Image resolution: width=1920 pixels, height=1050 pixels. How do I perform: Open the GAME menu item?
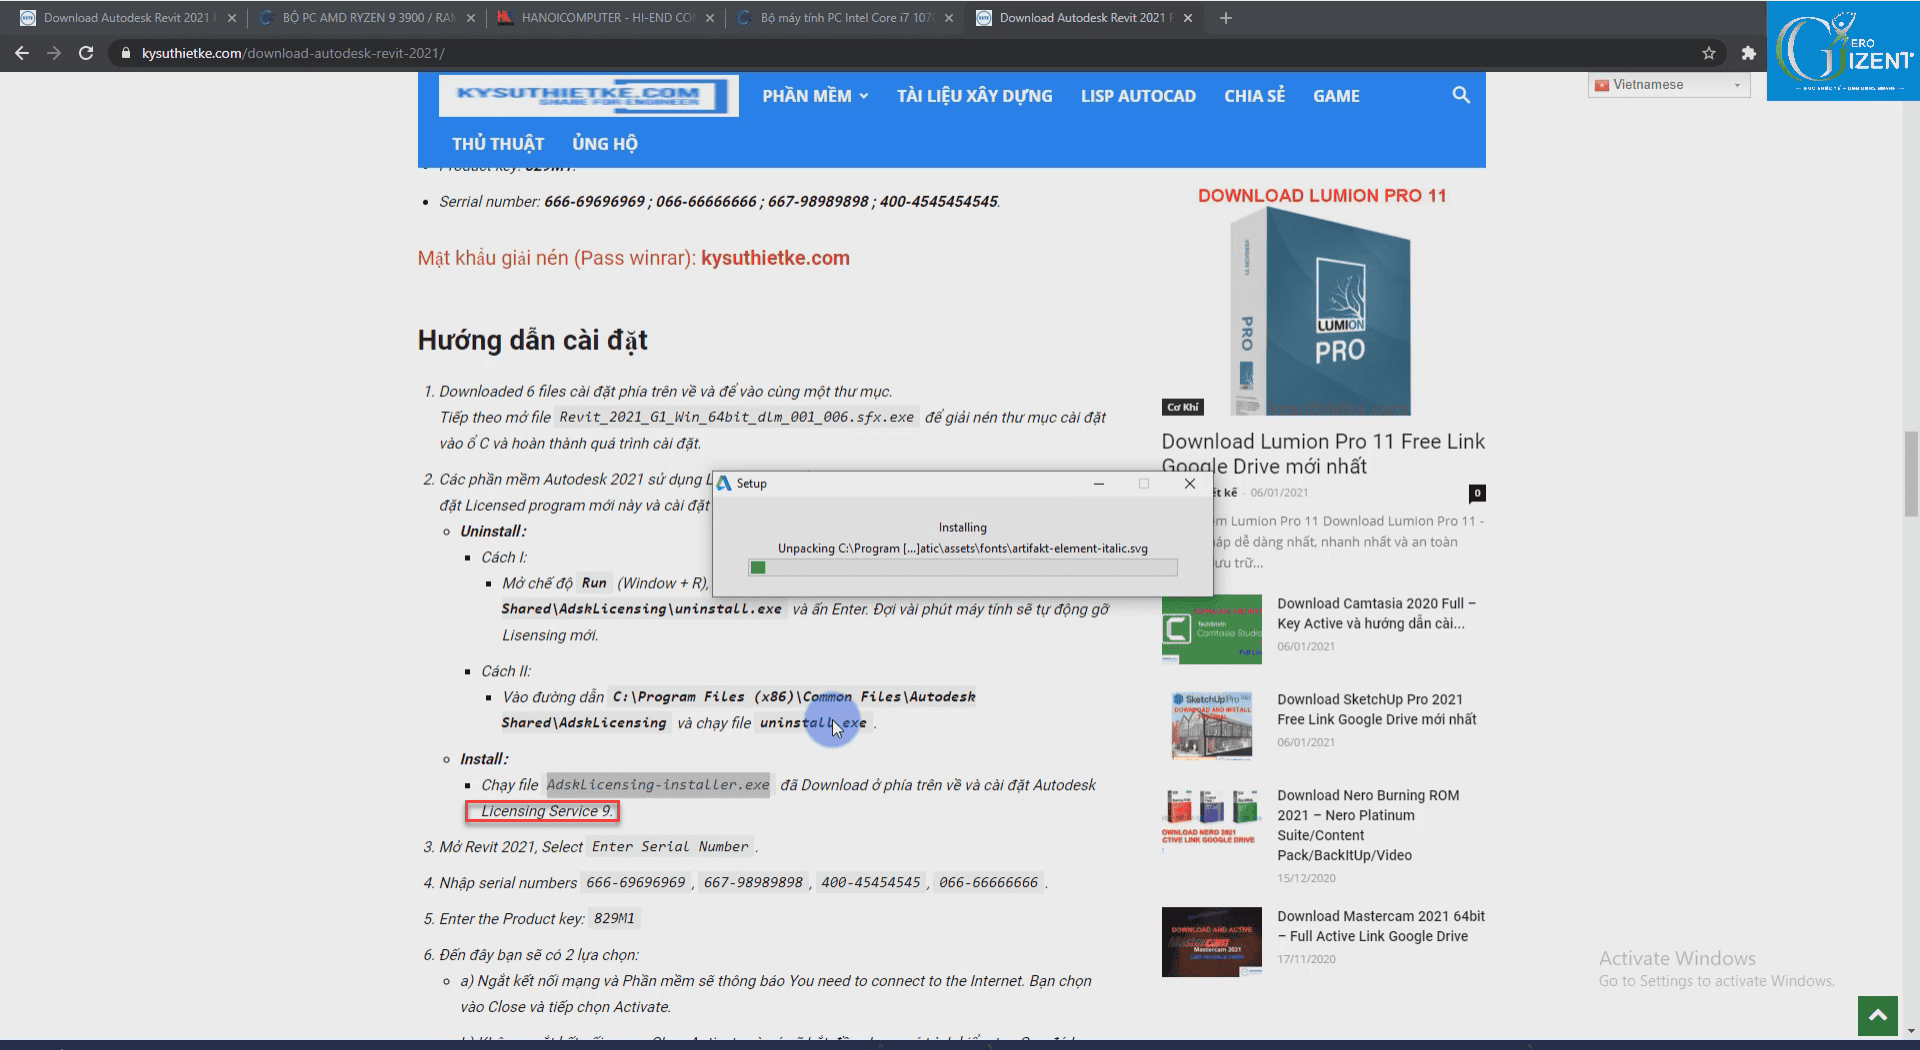1336,96
